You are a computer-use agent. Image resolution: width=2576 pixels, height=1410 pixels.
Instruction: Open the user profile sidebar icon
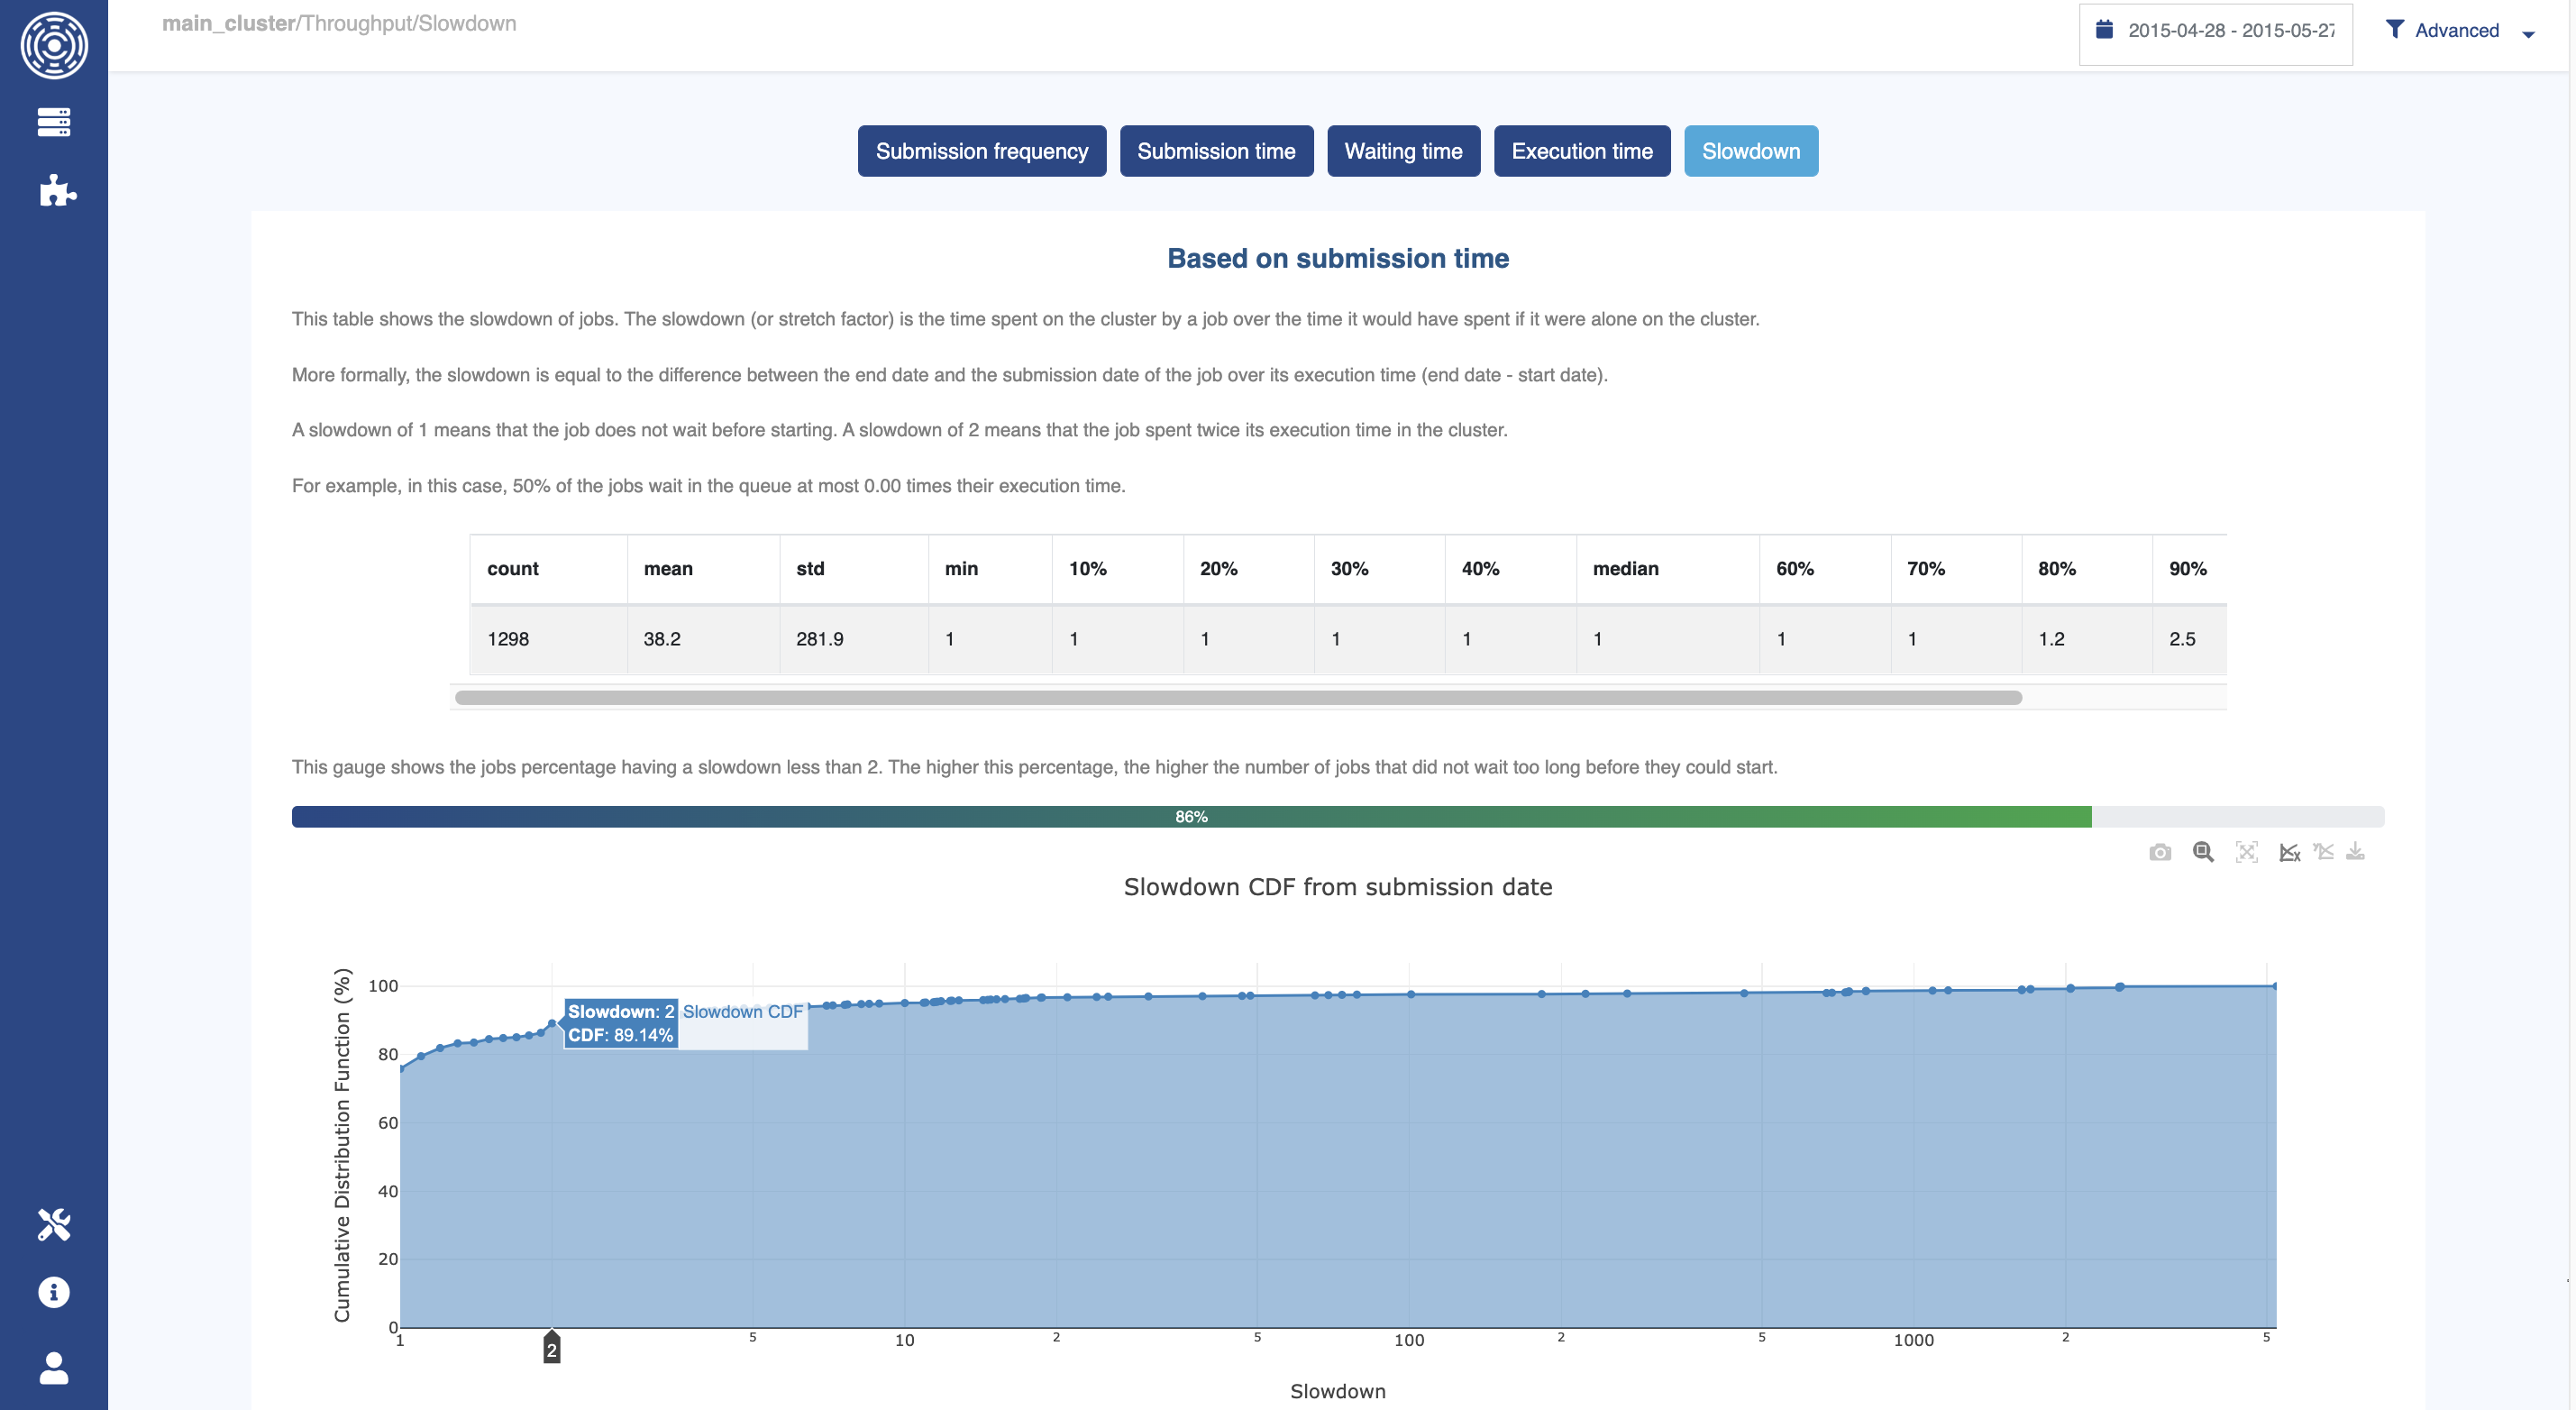pyautogui.click(x=54, y=1368)
